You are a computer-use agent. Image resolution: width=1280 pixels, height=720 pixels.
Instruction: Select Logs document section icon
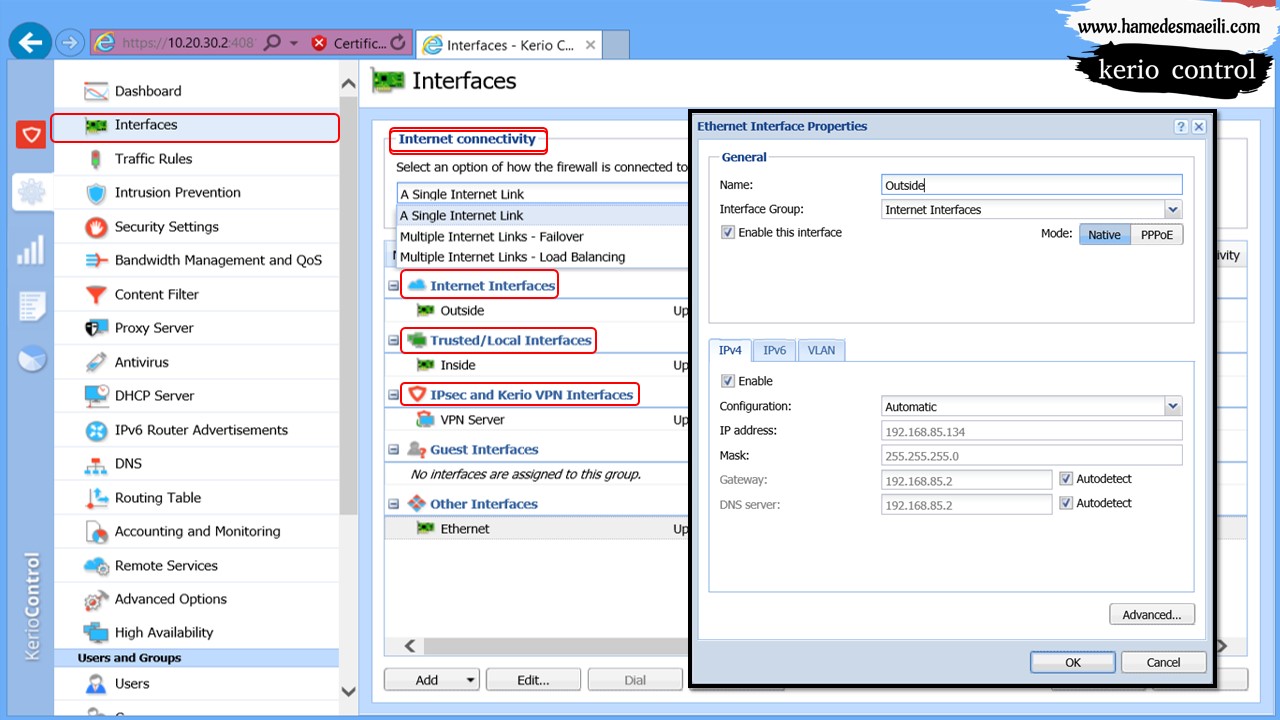(x=31, y=305)
